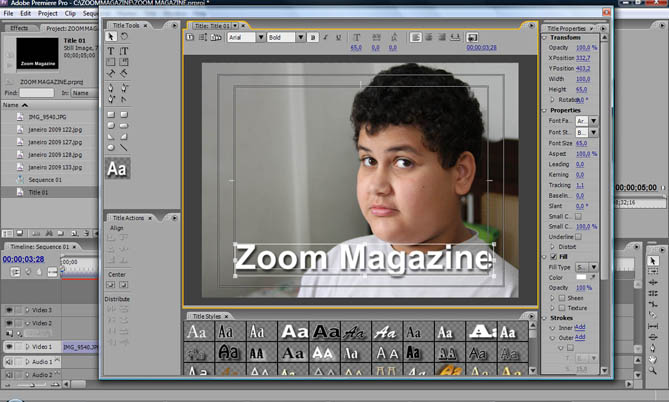Open the Project menu
Screen dimensions: 669x402
point(48,13)
